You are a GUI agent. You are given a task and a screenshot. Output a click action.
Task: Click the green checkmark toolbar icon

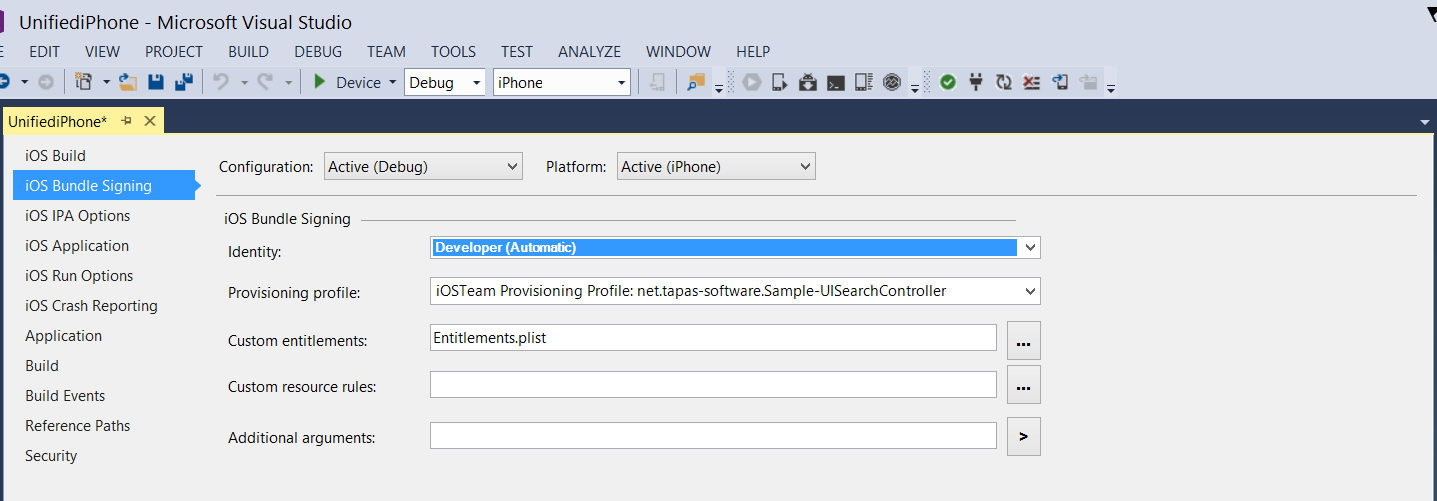(x=947, y=82)
